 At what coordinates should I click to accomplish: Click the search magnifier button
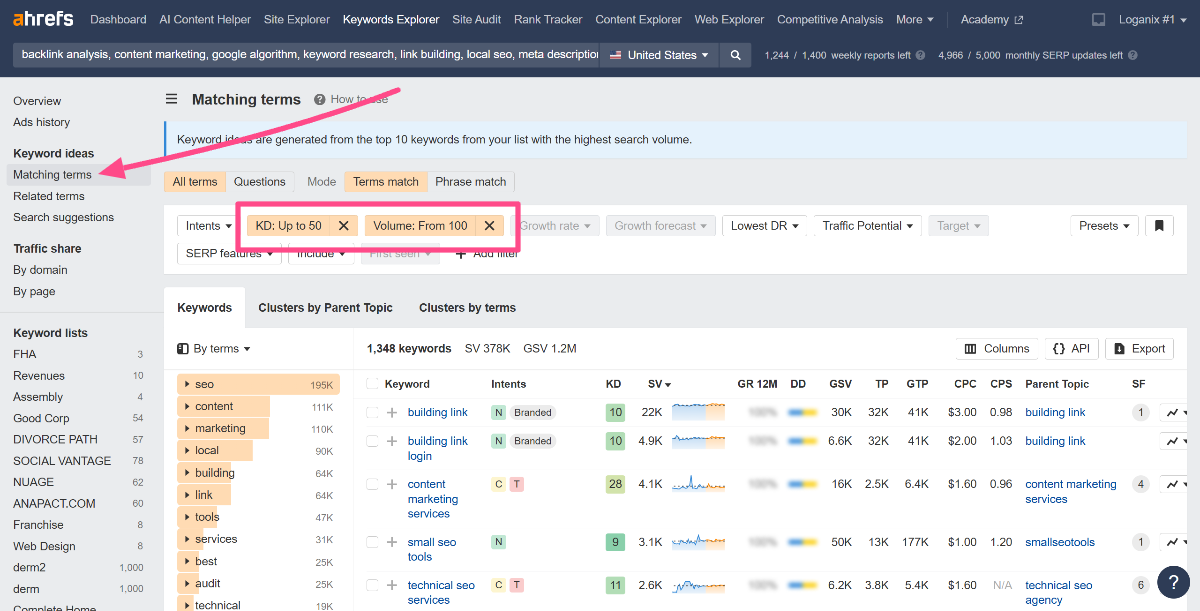pyautogui.click(x=736, y=55)
